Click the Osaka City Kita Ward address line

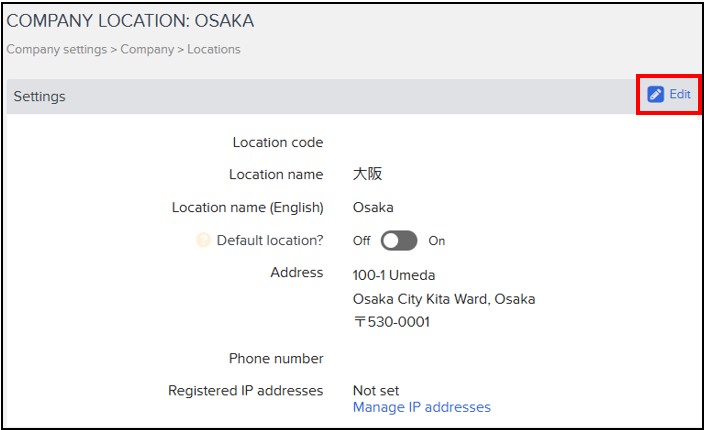[x=444, y=299]
